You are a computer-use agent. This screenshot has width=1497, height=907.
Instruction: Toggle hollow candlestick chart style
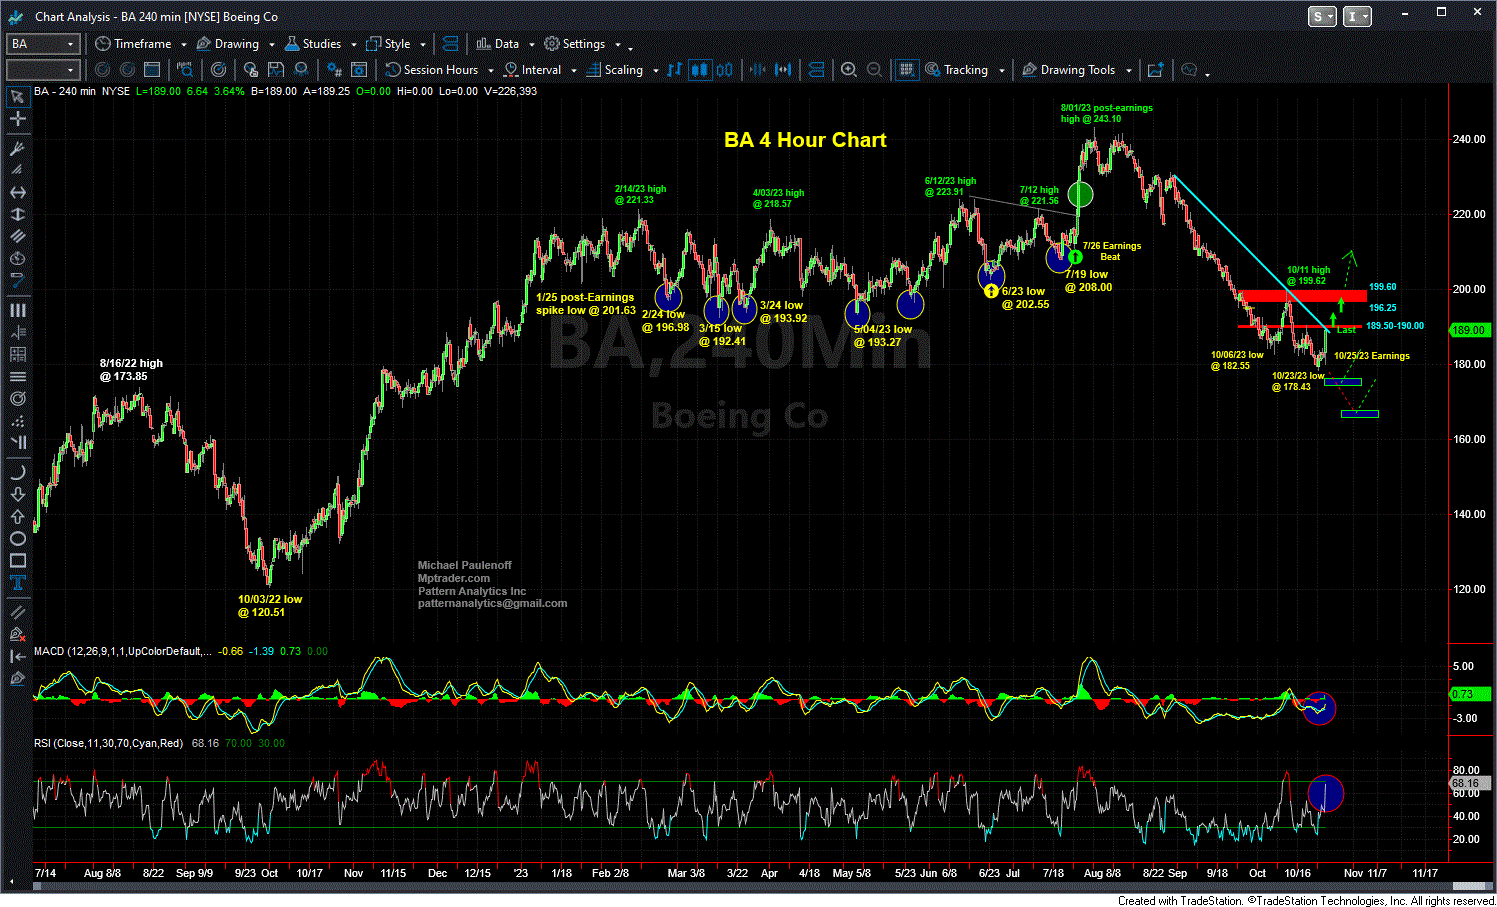(x=724, y=70)
